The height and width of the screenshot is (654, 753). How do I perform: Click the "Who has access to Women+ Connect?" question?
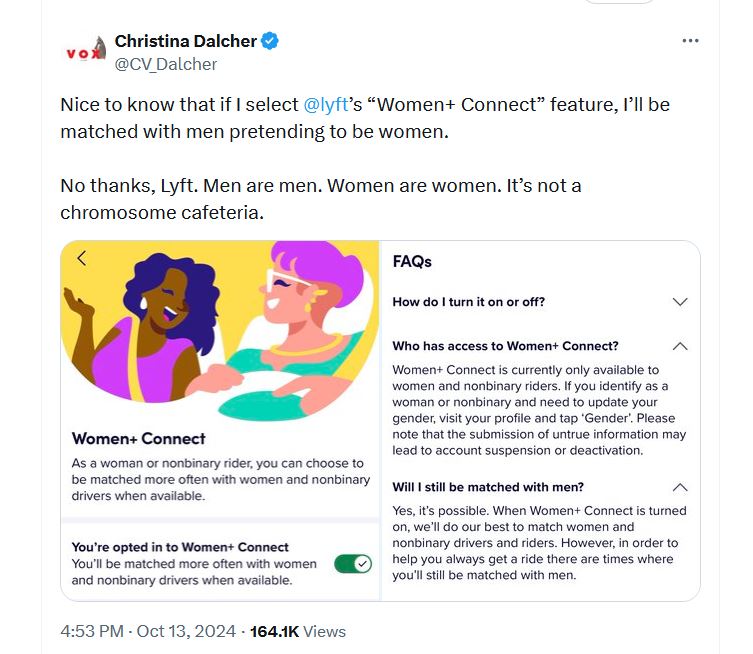505,346
